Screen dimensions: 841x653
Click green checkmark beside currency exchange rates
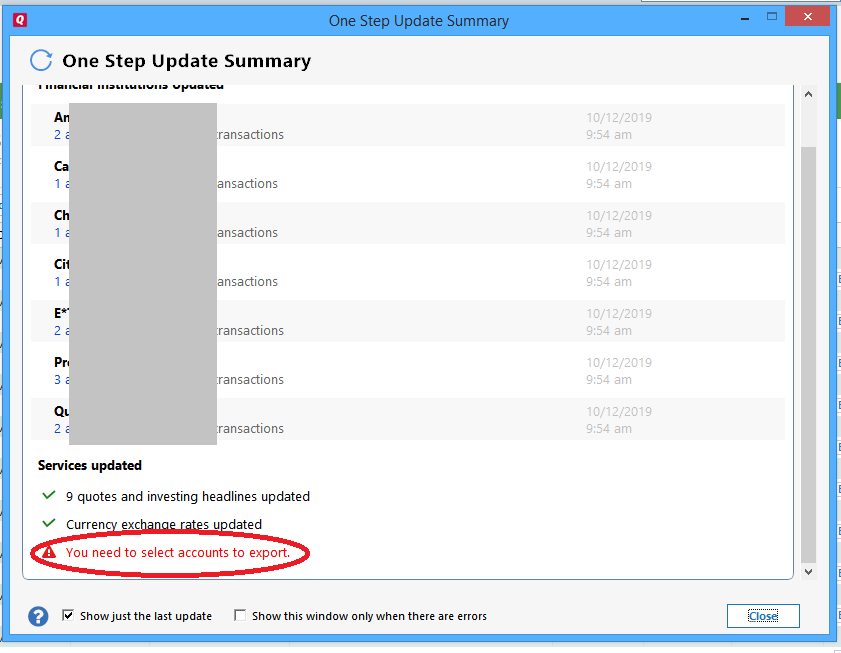coord(49,523)
